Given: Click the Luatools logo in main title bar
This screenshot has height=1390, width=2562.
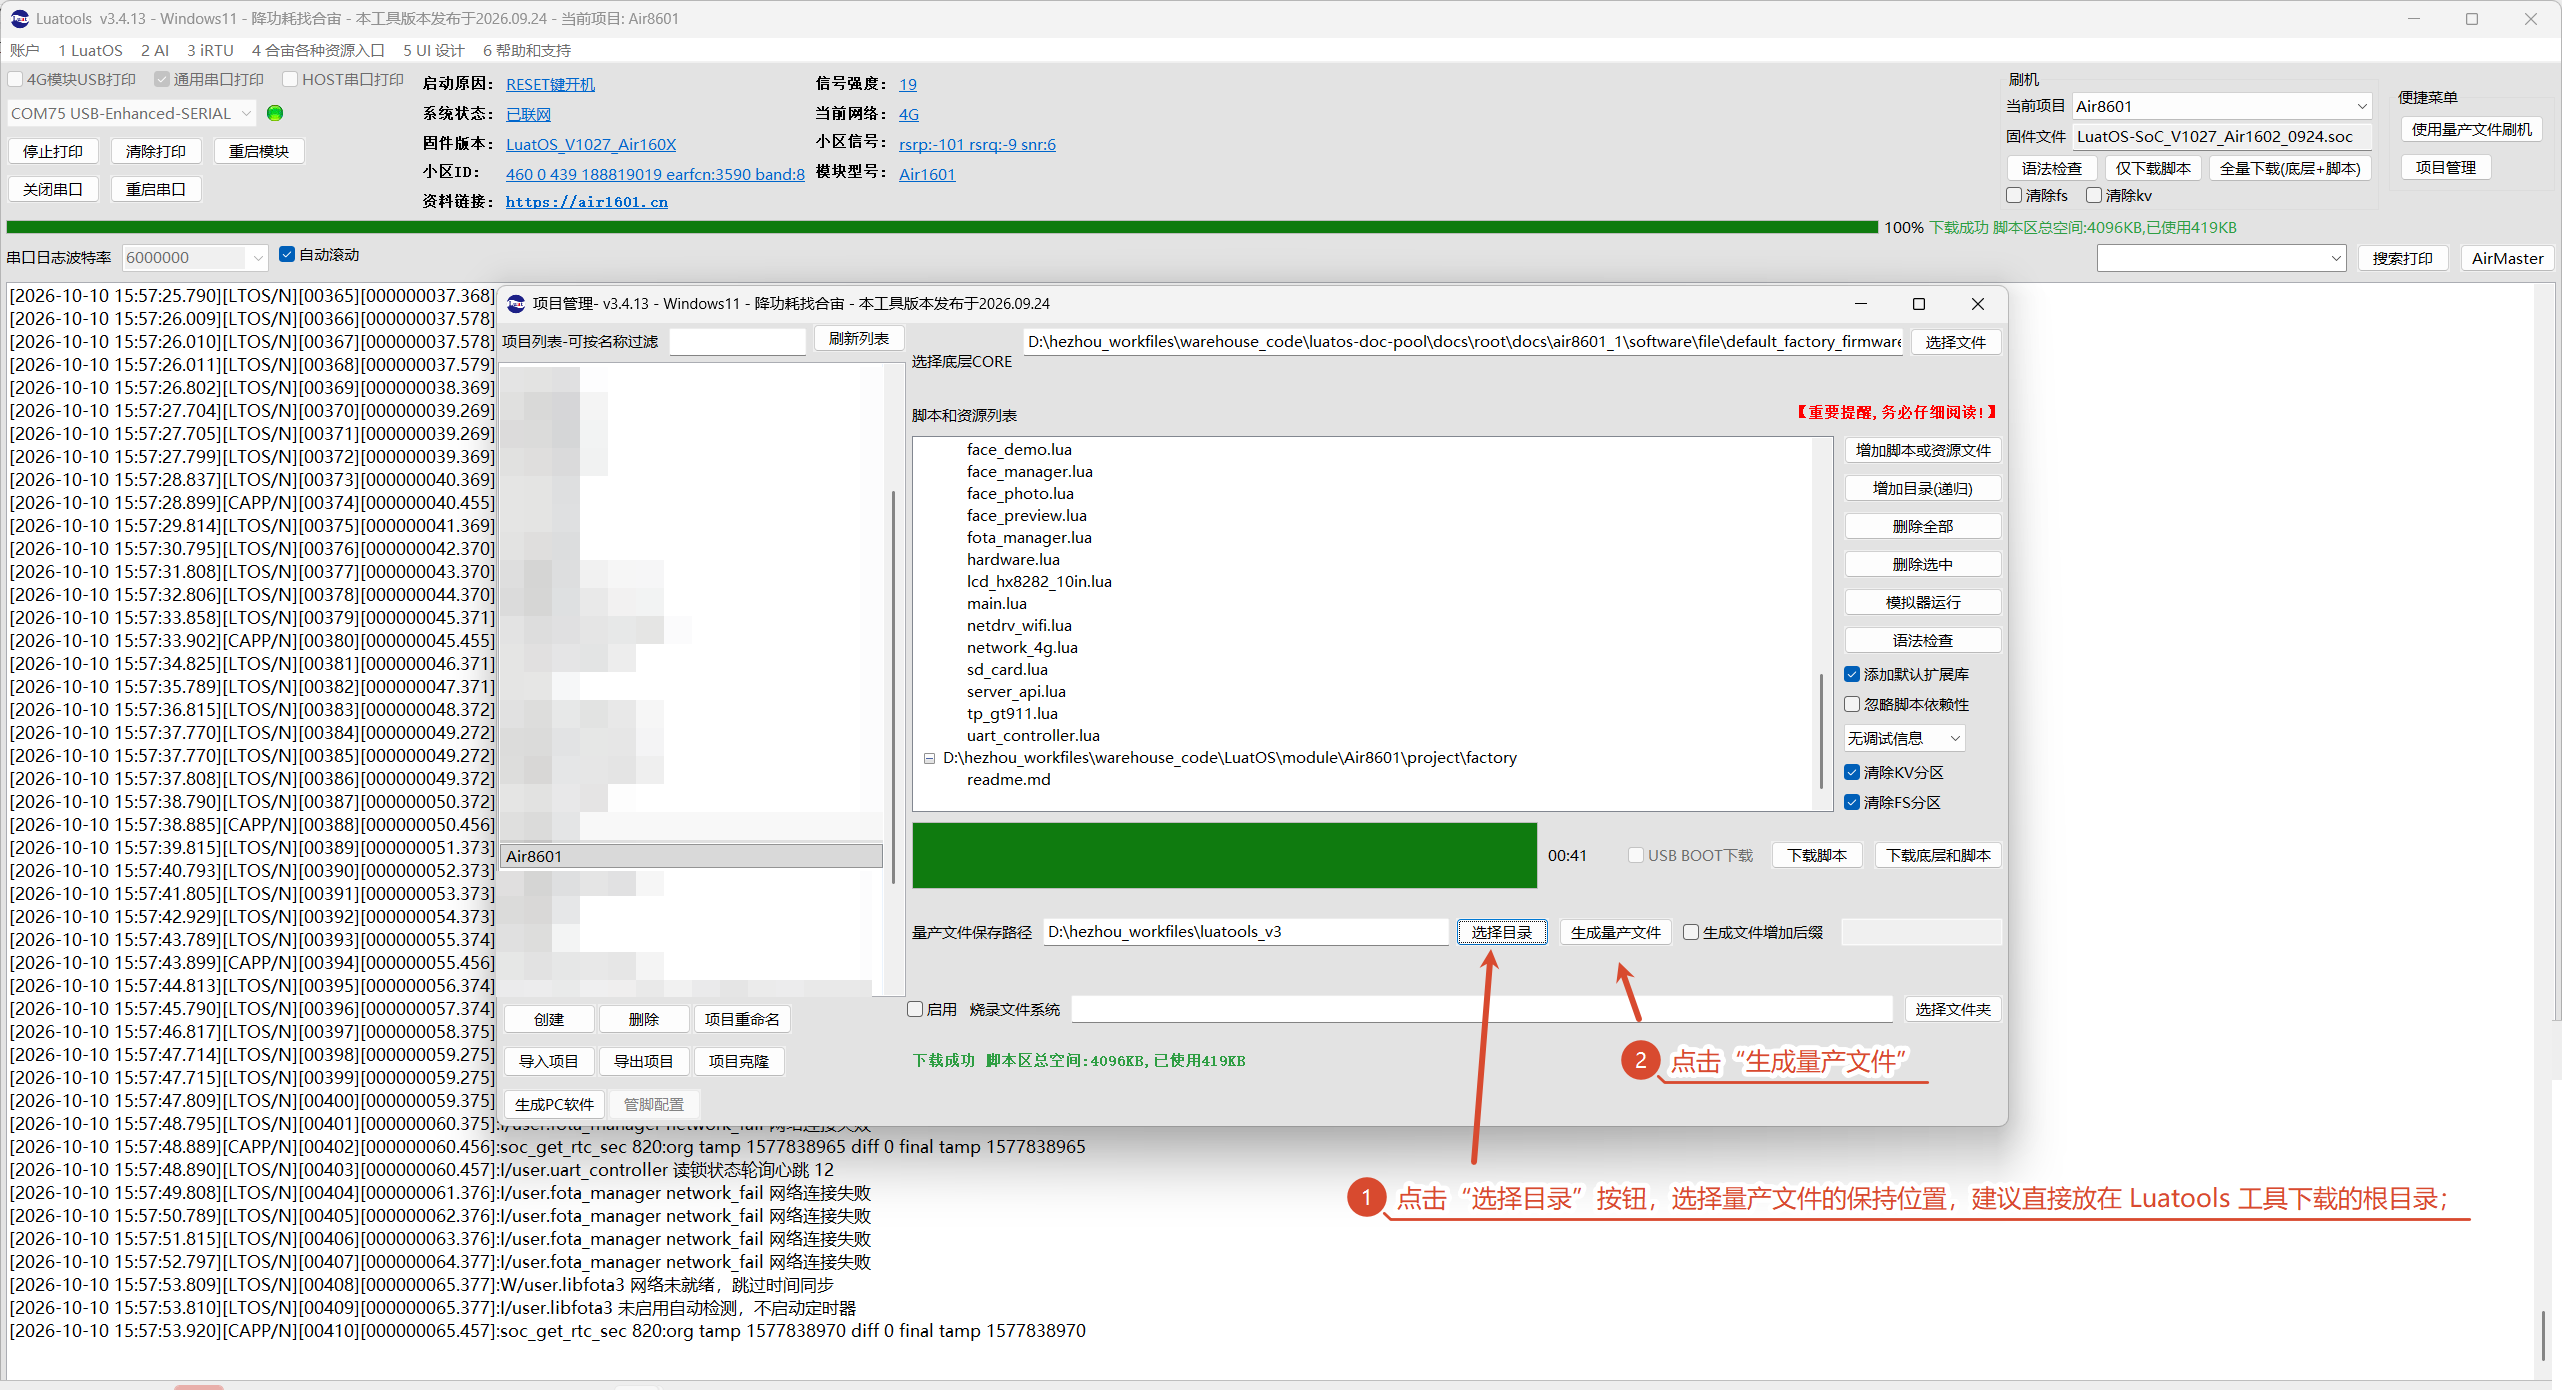Looking at the screenshot, I should coord(19,18).
